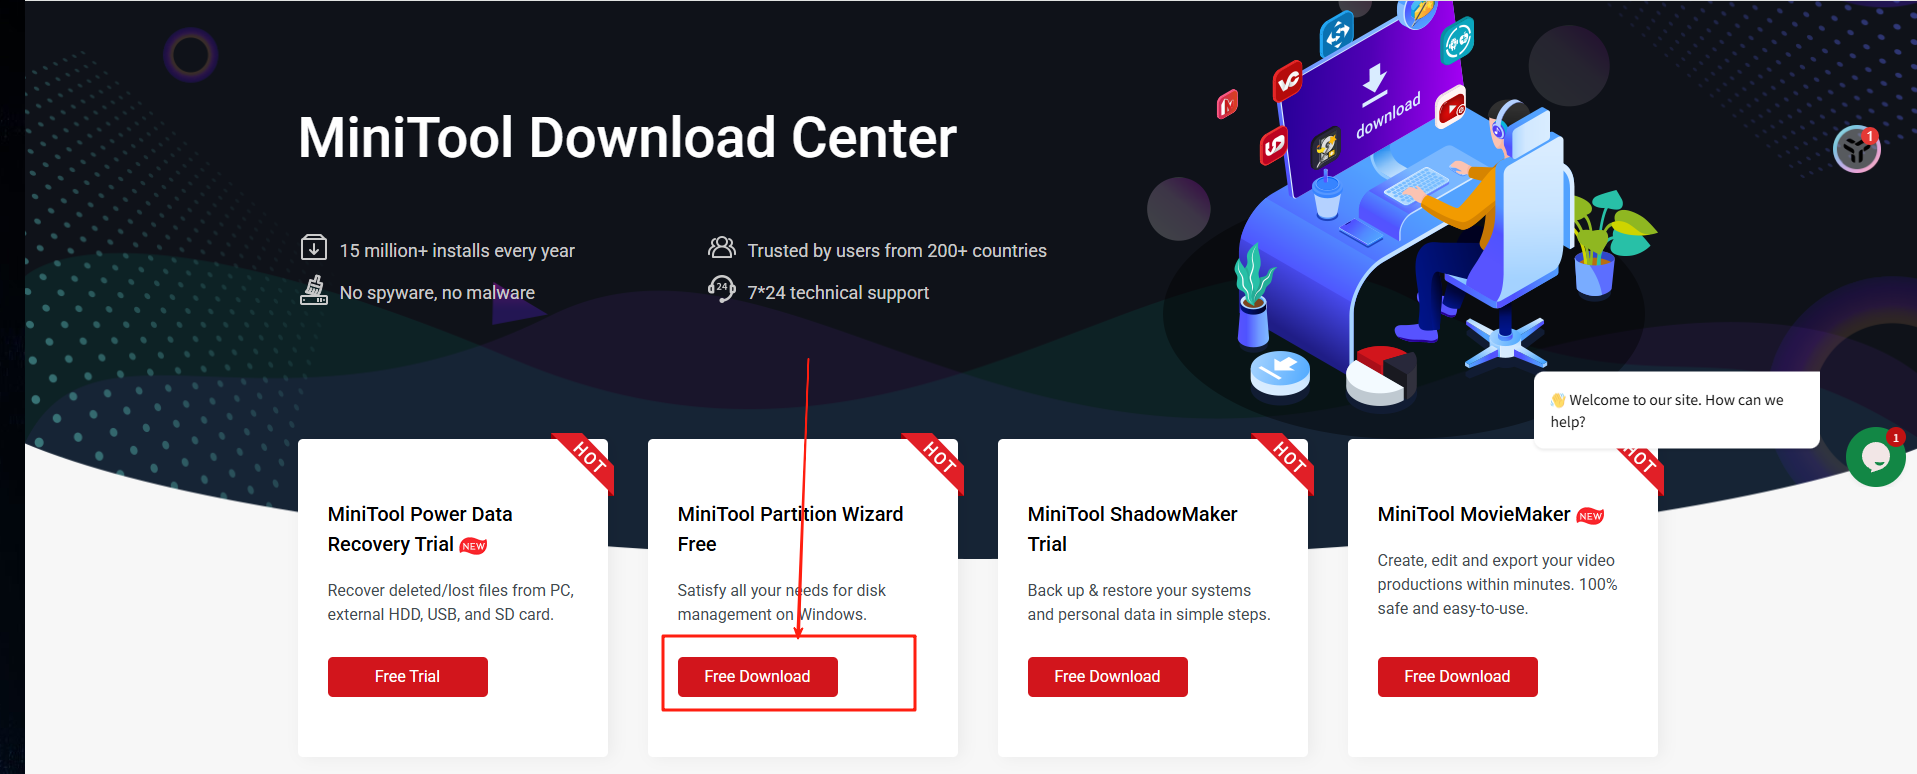Open the green live chat bubble icon

click(1875, 457)
